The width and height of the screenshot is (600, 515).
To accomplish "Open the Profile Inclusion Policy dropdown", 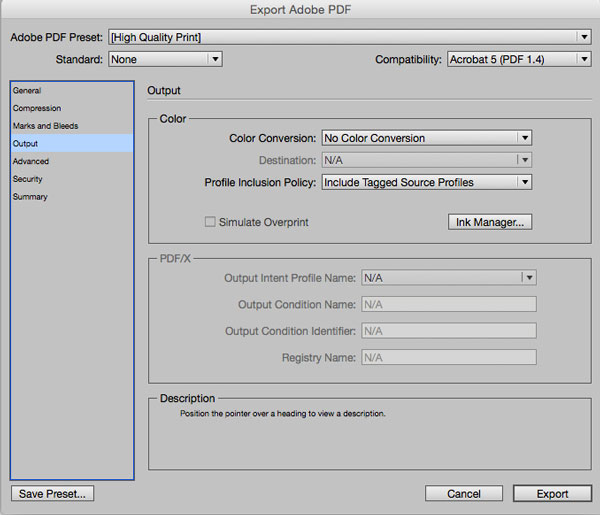I will (x=427, y=182).
